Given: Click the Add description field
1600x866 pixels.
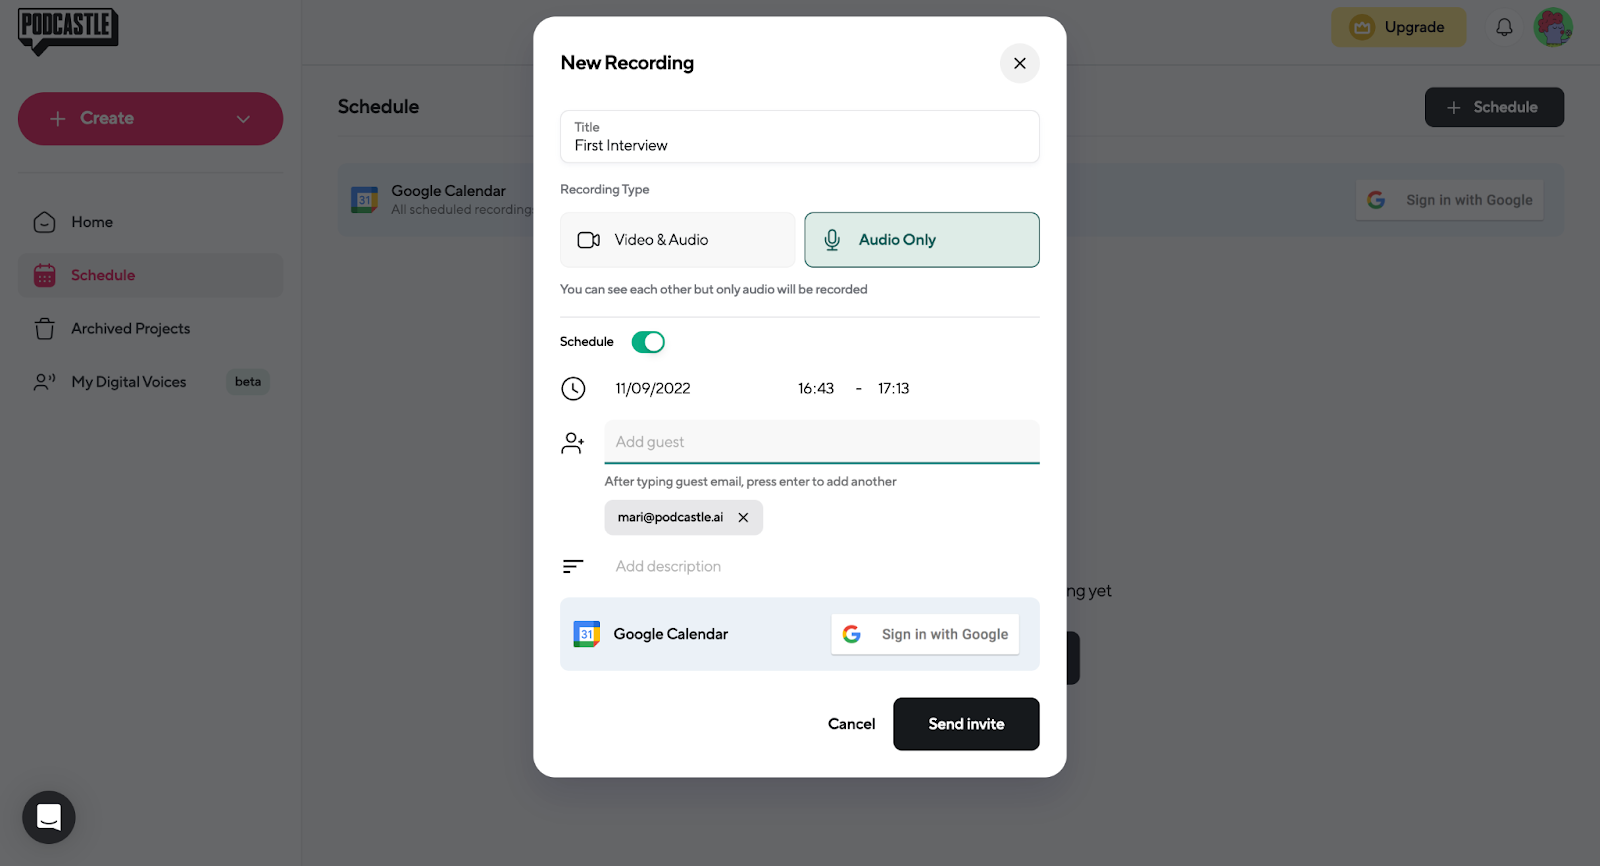Looking at the screenshot, I should click(x=668, y=567).
